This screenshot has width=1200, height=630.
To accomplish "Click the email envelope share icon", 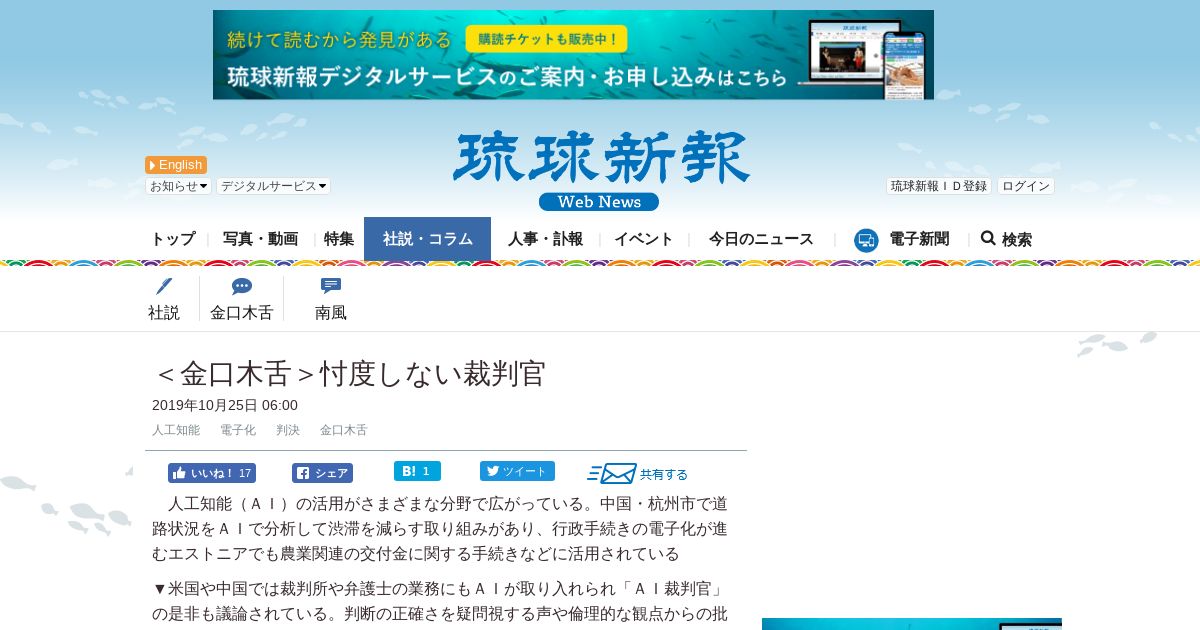I will pyautogui.click(x=612, y=474).
